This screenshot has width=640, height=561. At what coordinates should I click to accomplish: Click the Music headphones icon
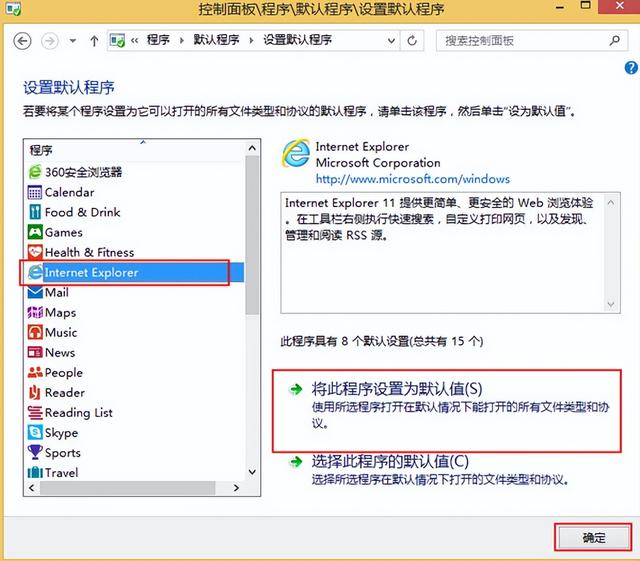pyautogui.click(x=35, y=332)
